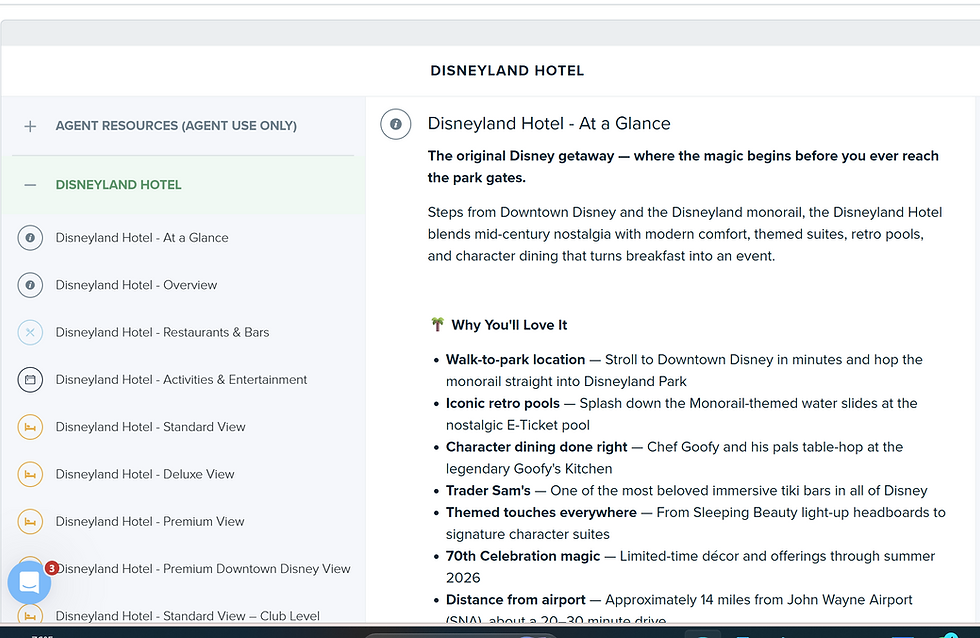This screenshot has width=980, height=638.
Task: Click info icon beside At a Glance sidebar item
Action: (30, 238)
